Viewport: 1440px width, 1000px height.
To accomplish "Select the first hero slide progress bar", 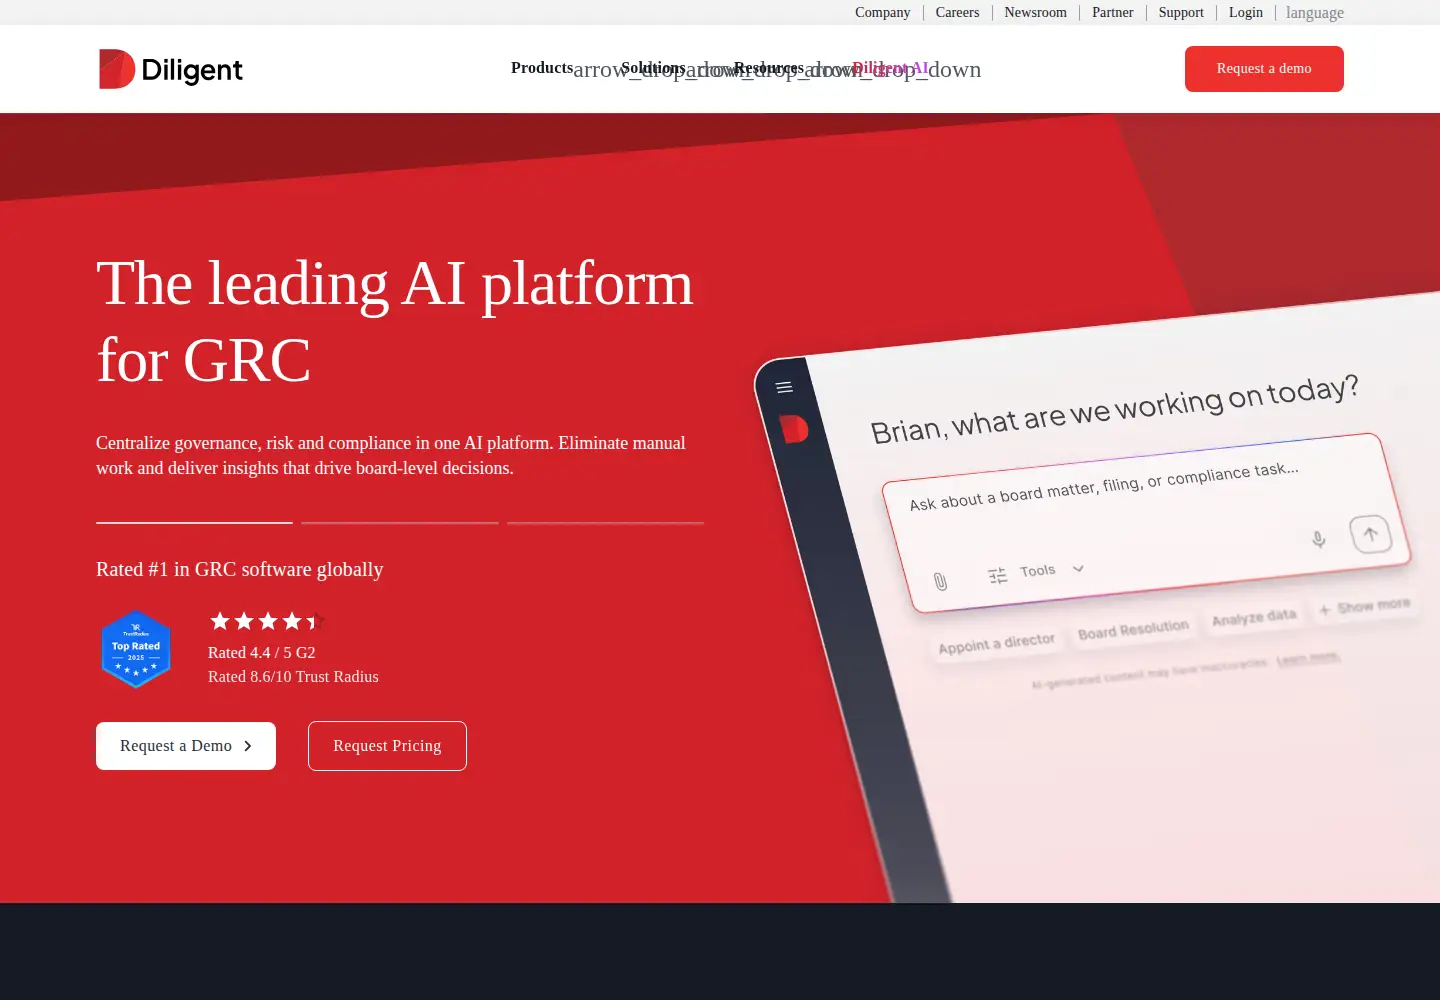I will tap(194, 522).
